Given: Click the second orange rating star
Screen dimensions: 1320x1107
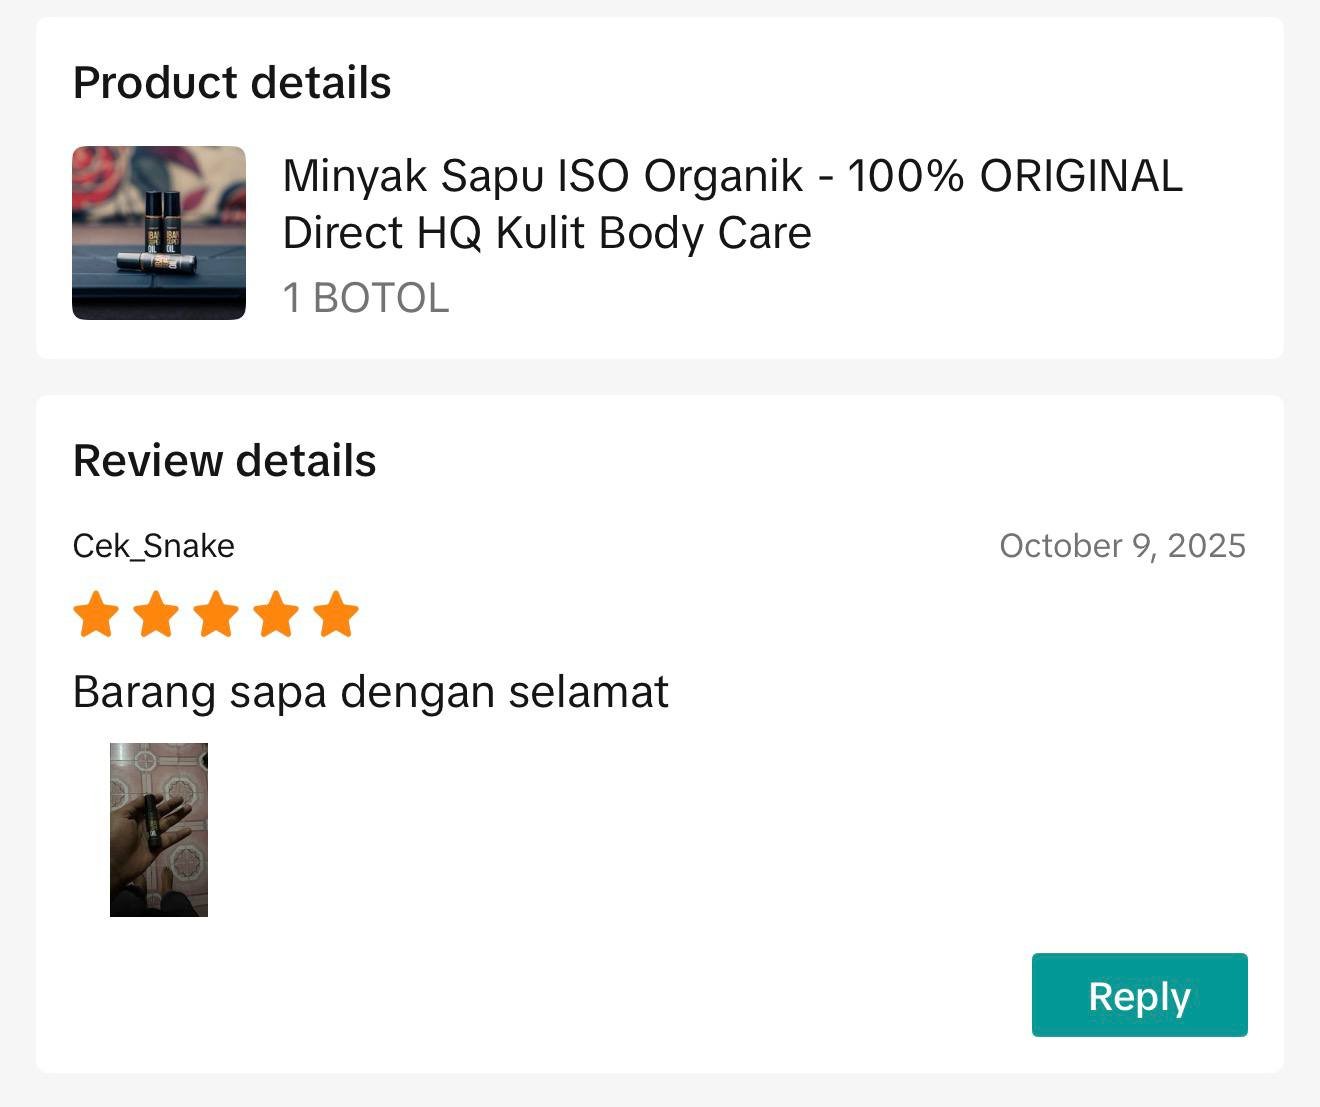Looking at the screenshot, I should point(156,614).
